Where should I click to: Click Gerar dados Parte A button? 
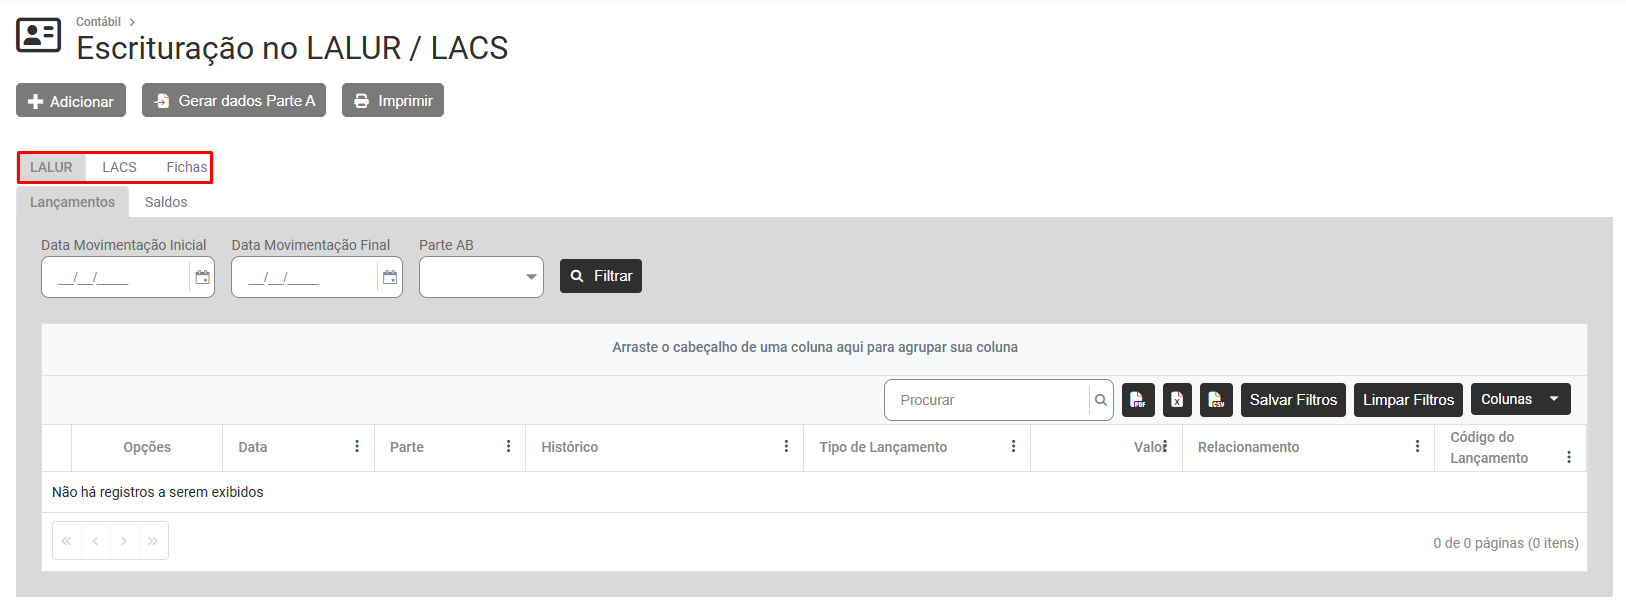coord(234,100)
